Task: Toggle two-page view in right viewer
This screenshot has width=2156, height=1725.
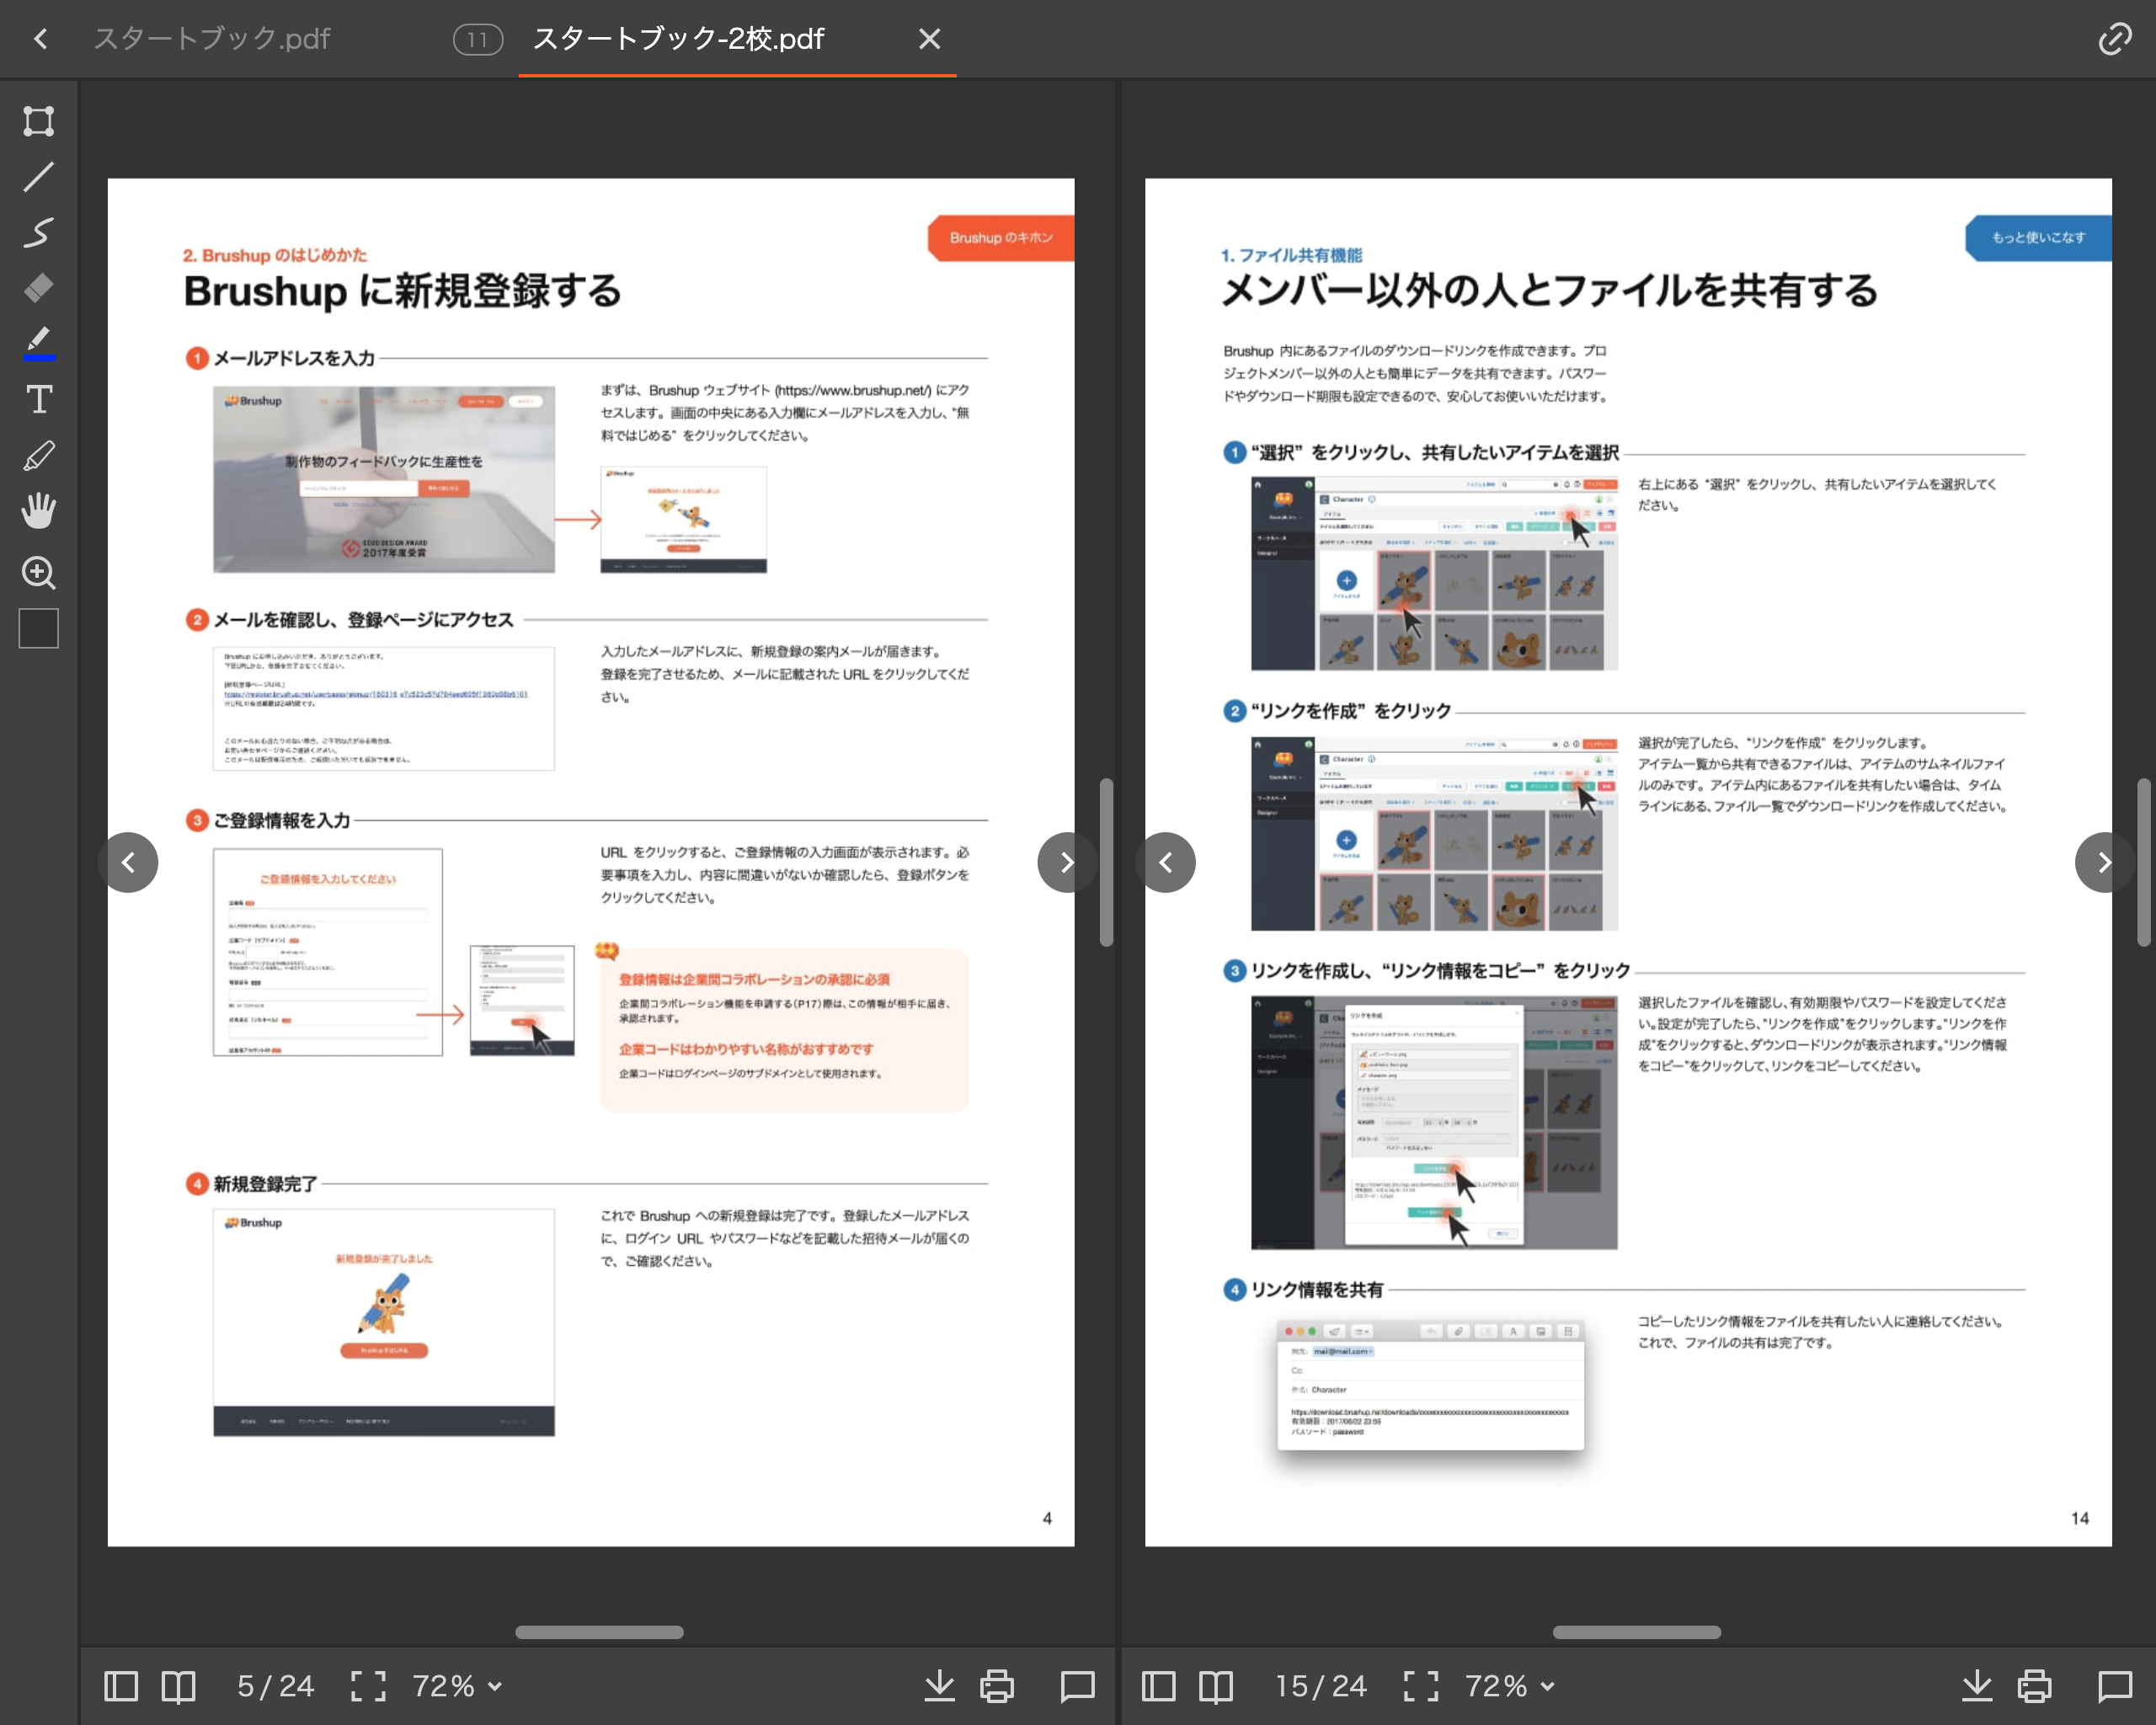Action: coord(1215,1686)
